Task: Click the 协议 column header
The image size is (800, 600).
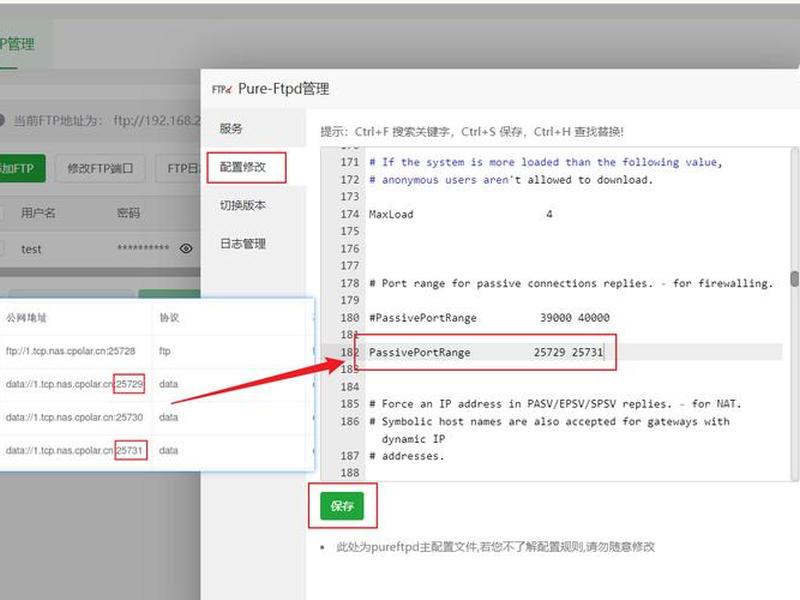Action: 169,318
